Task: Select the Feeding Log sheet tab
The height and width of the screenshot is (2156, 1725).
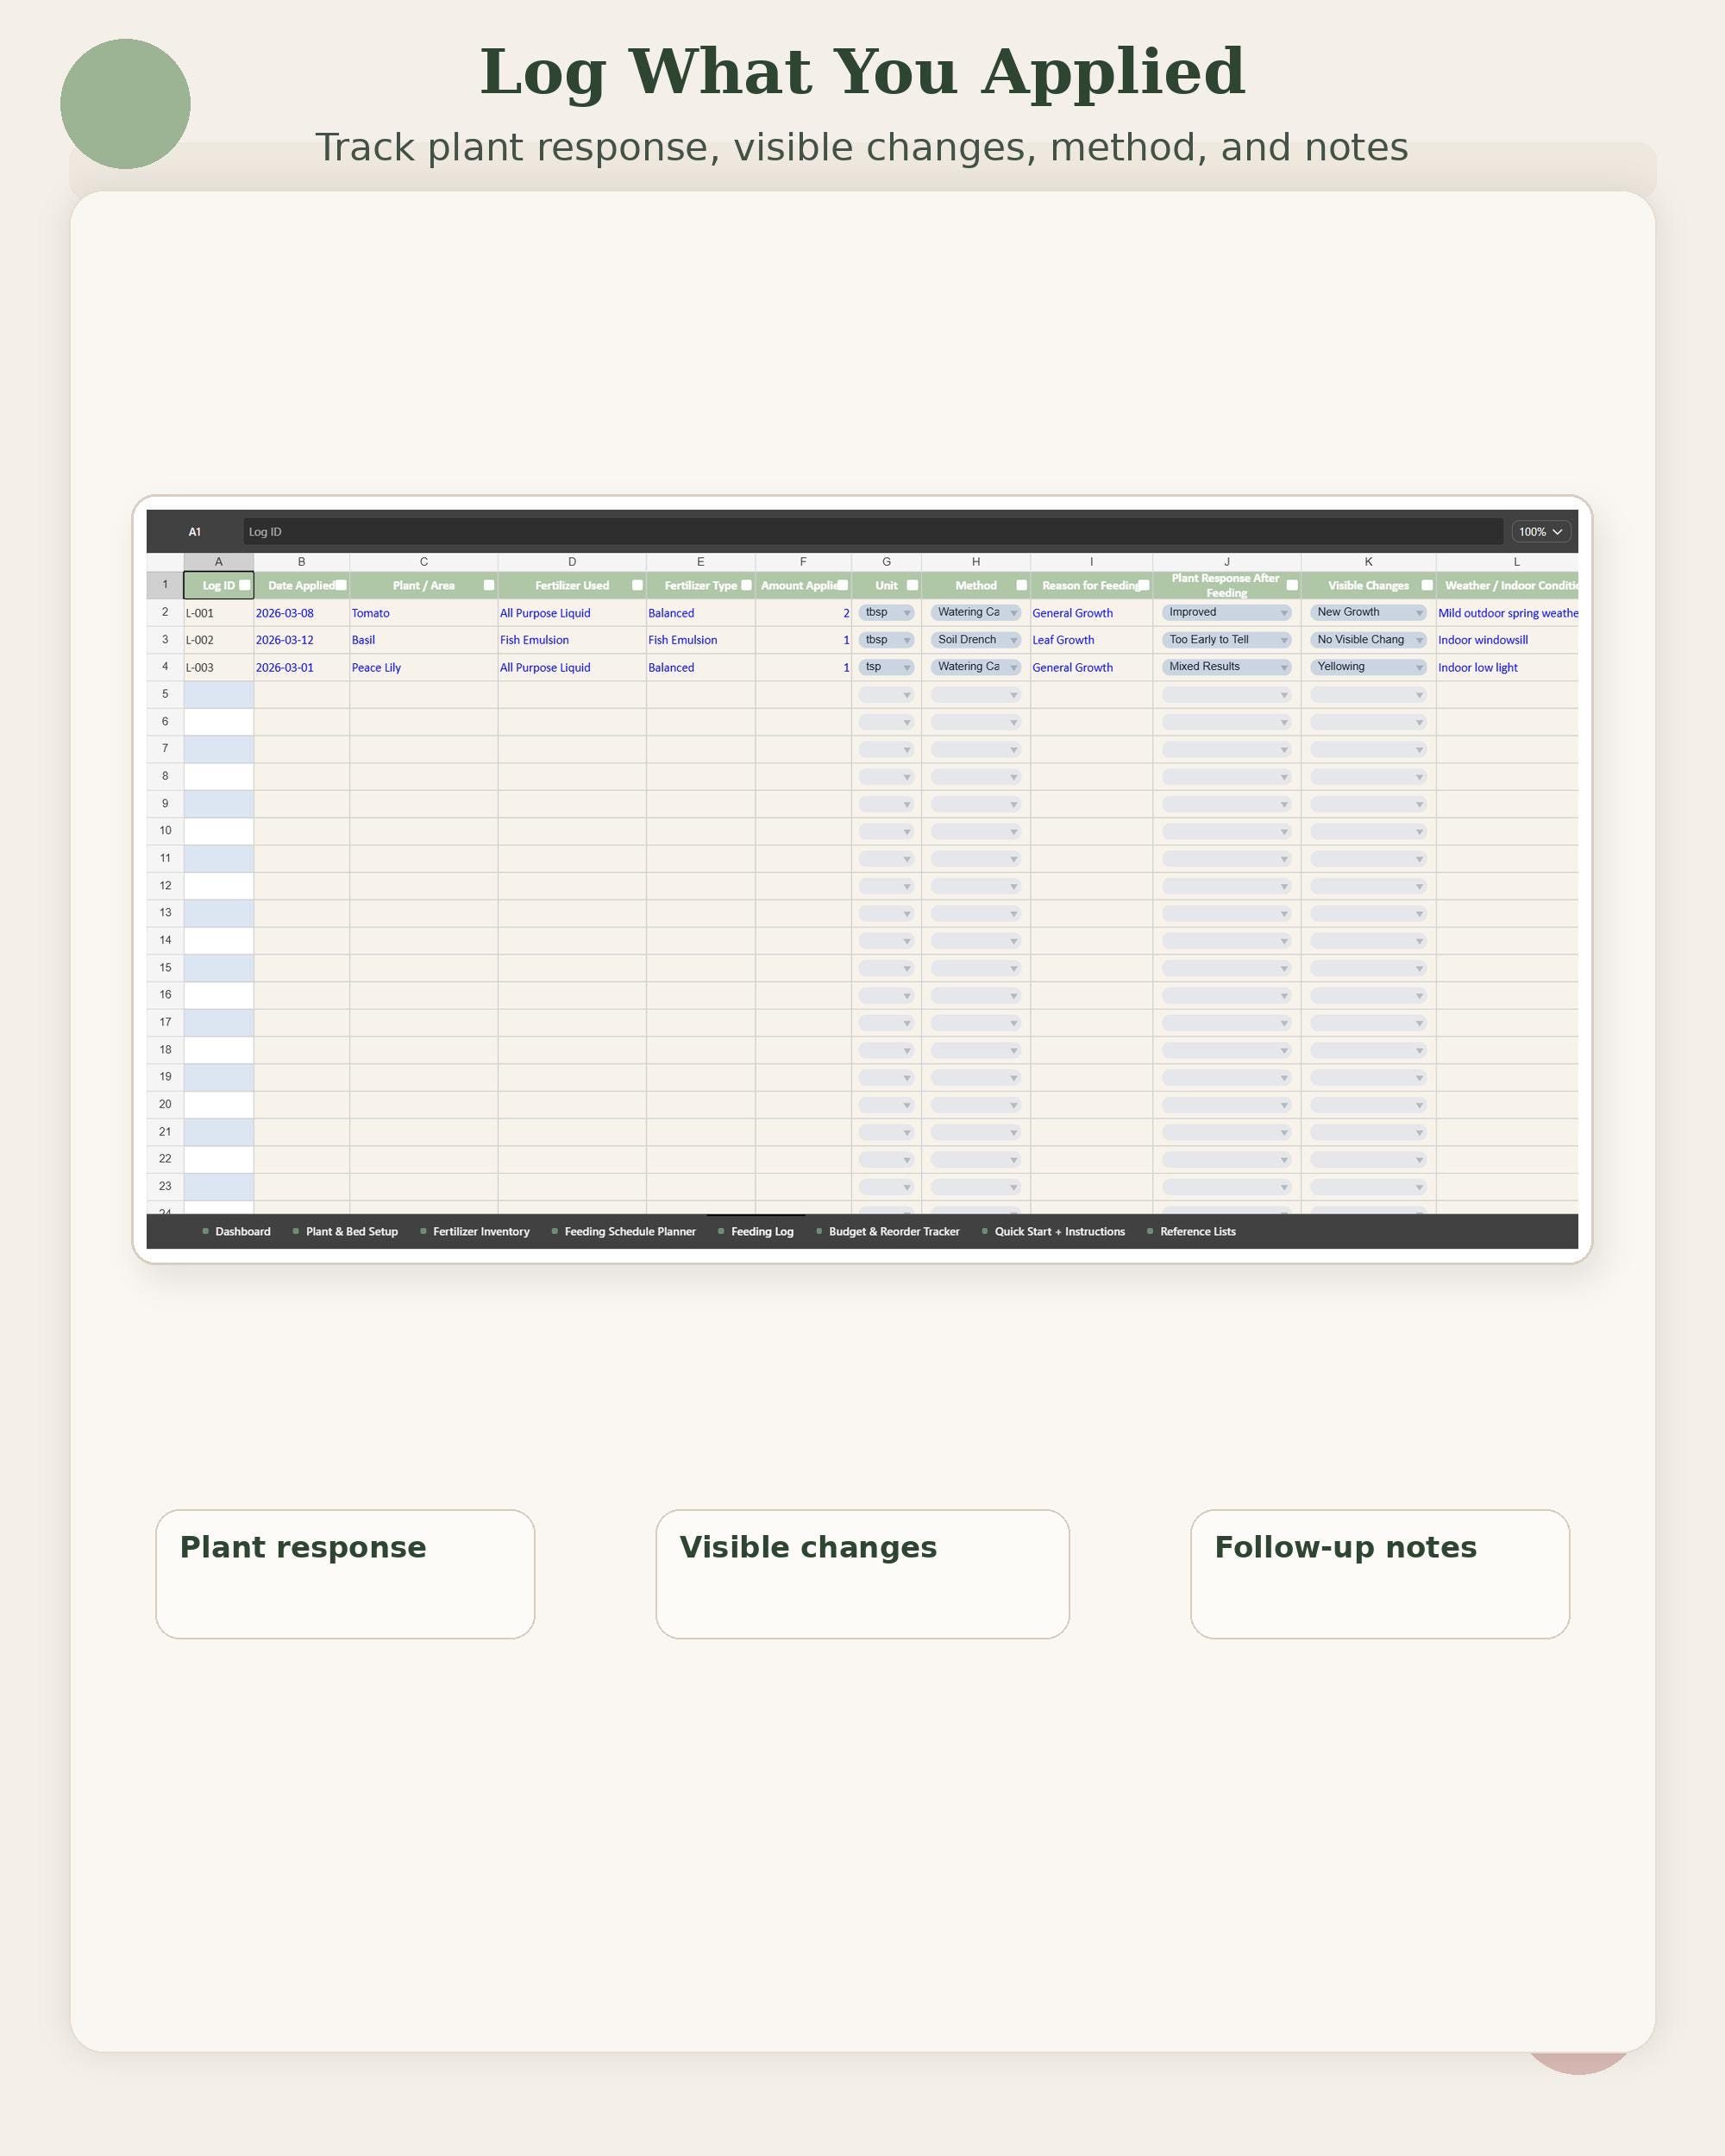Action: click(x=756, y=1231)
